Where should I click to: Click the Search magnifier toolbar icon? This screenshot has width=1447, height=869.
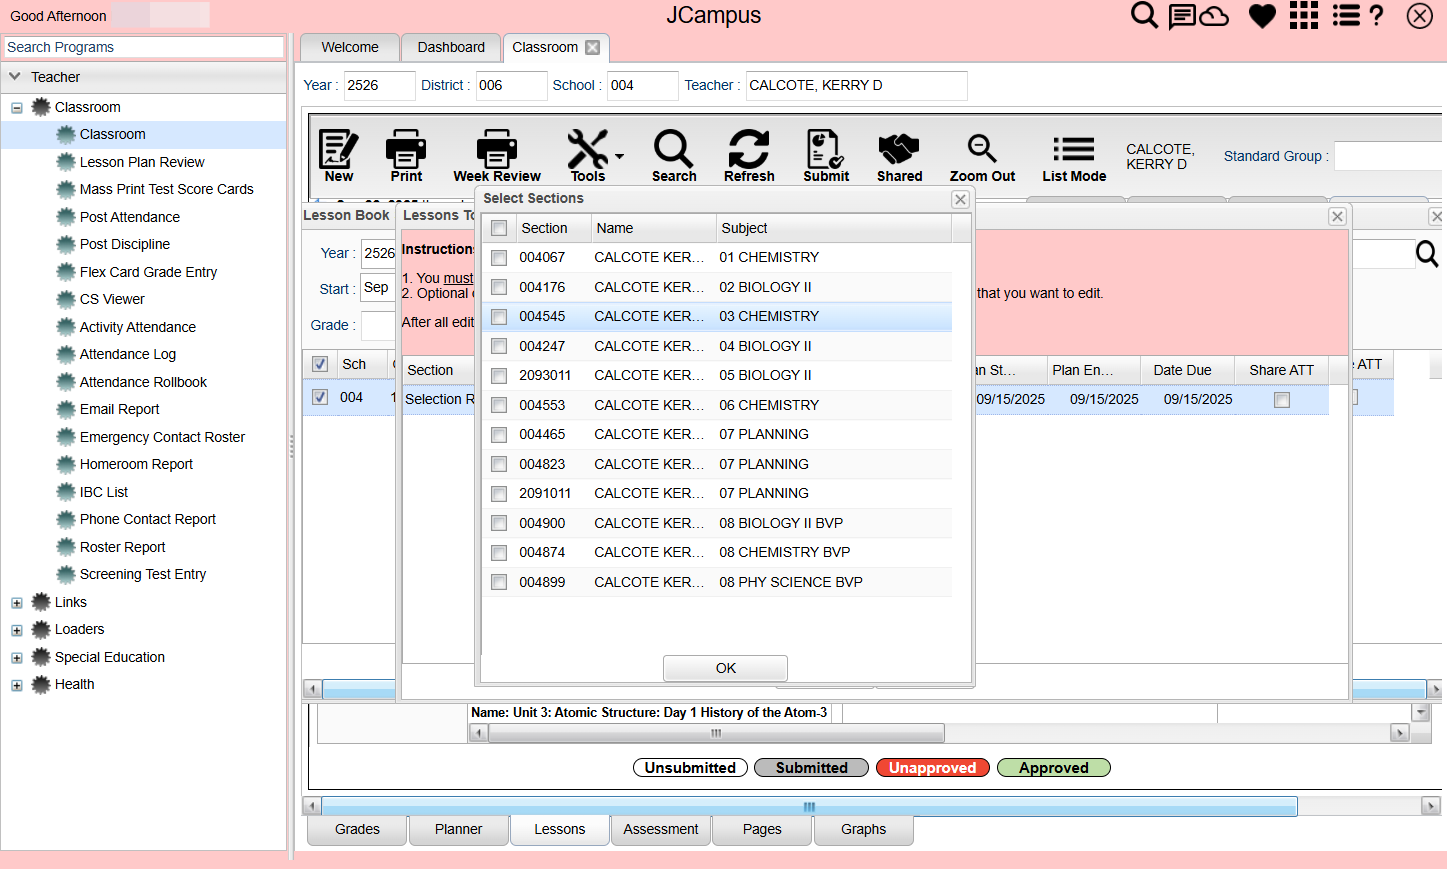click(674, 156)
